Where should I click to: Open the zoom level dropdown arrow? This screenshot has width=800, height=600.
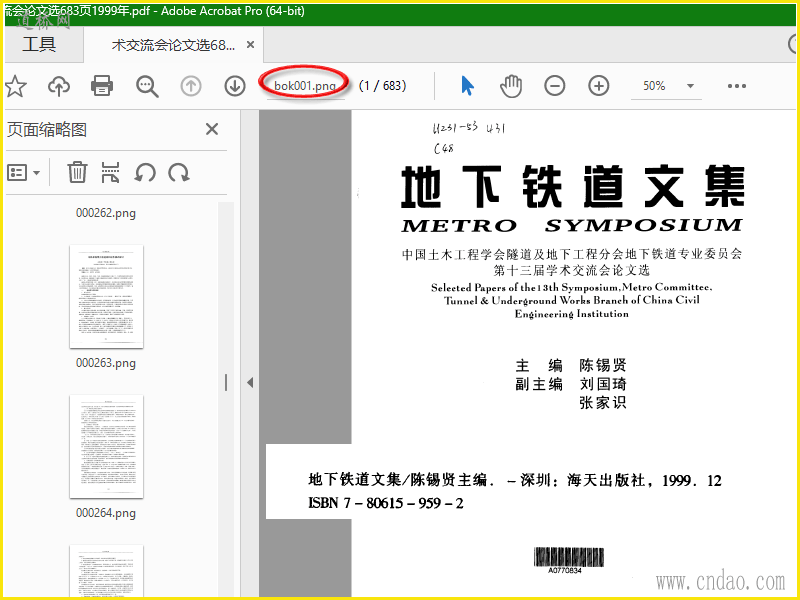690,86
